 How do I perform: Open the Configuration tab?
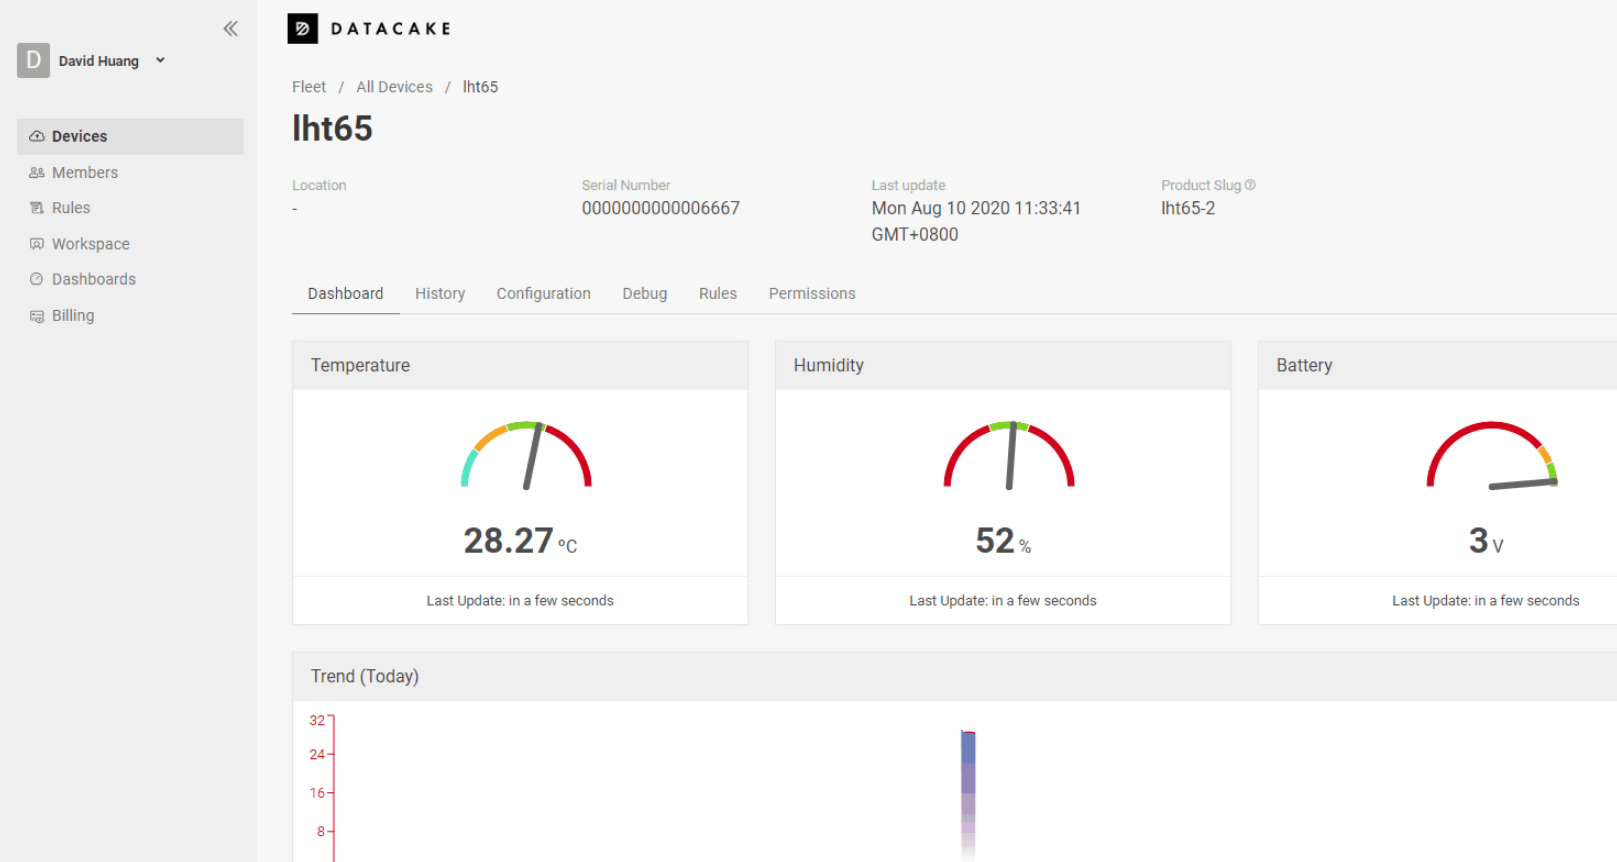point(544,293)
